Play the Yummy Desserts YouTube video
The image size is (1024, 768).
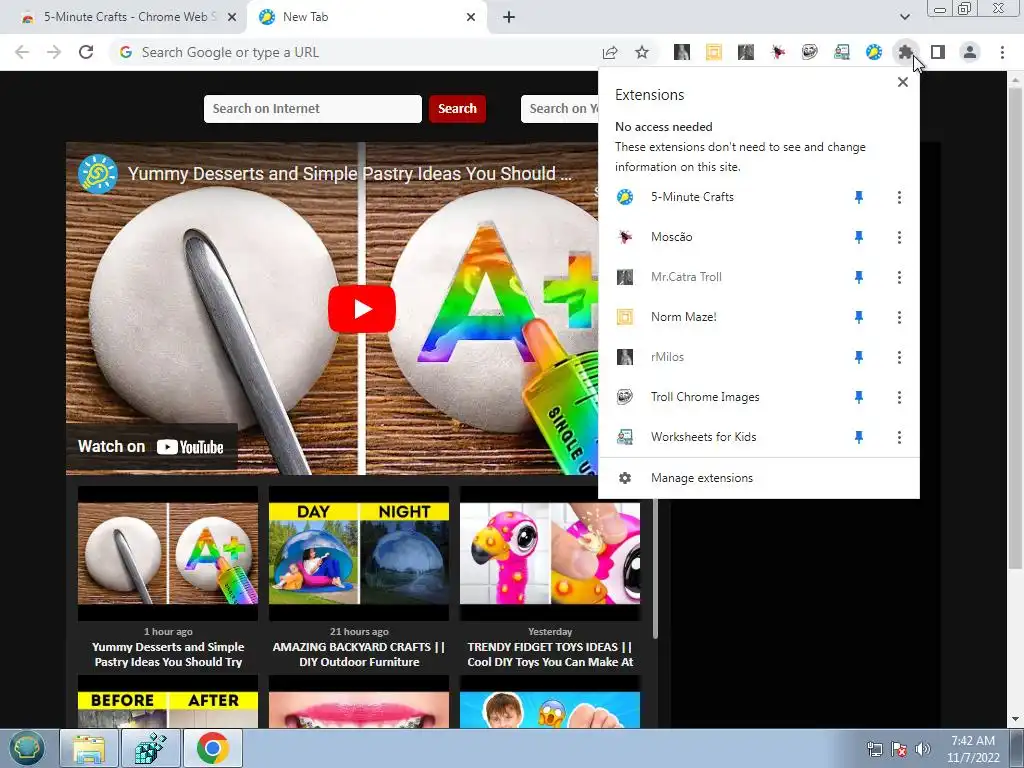361,309
